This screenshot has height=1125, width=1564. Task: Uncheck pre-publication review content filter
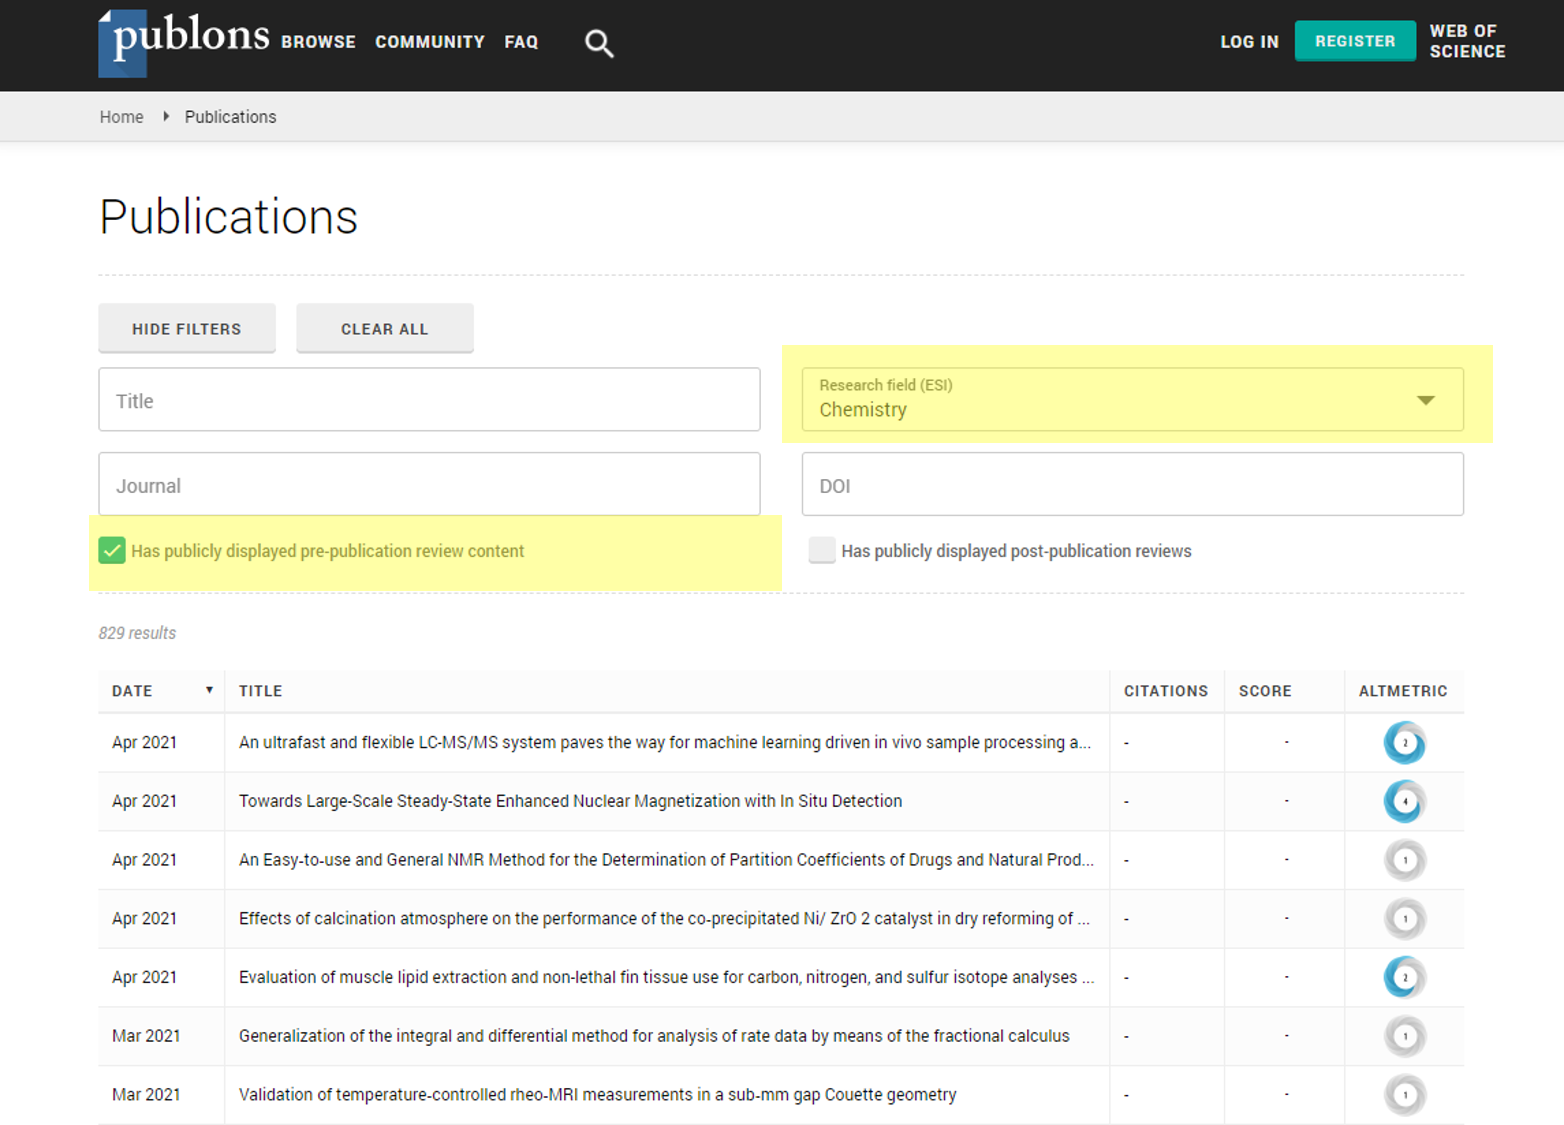tap(111, 550)
